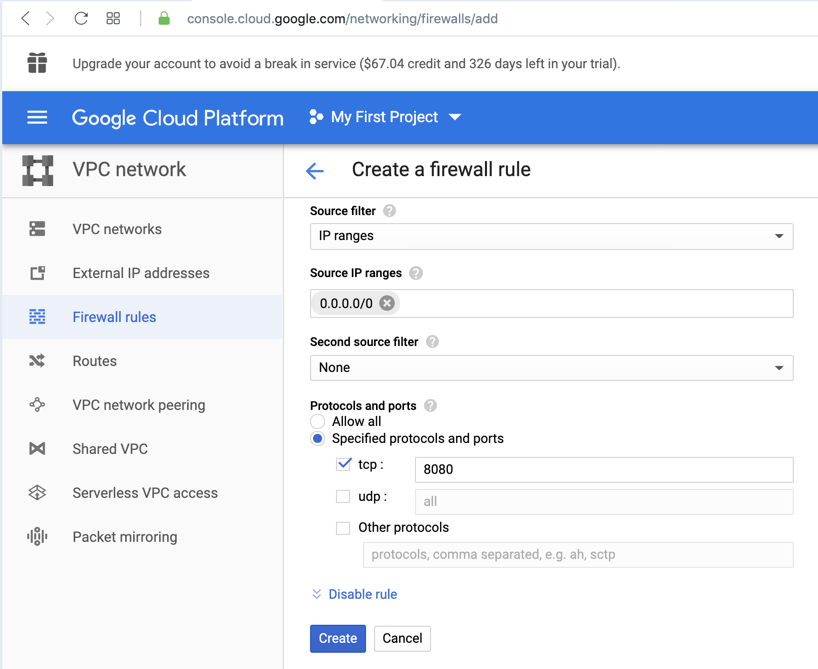
Task: Select the Allow all radio option
Action: 318,422
